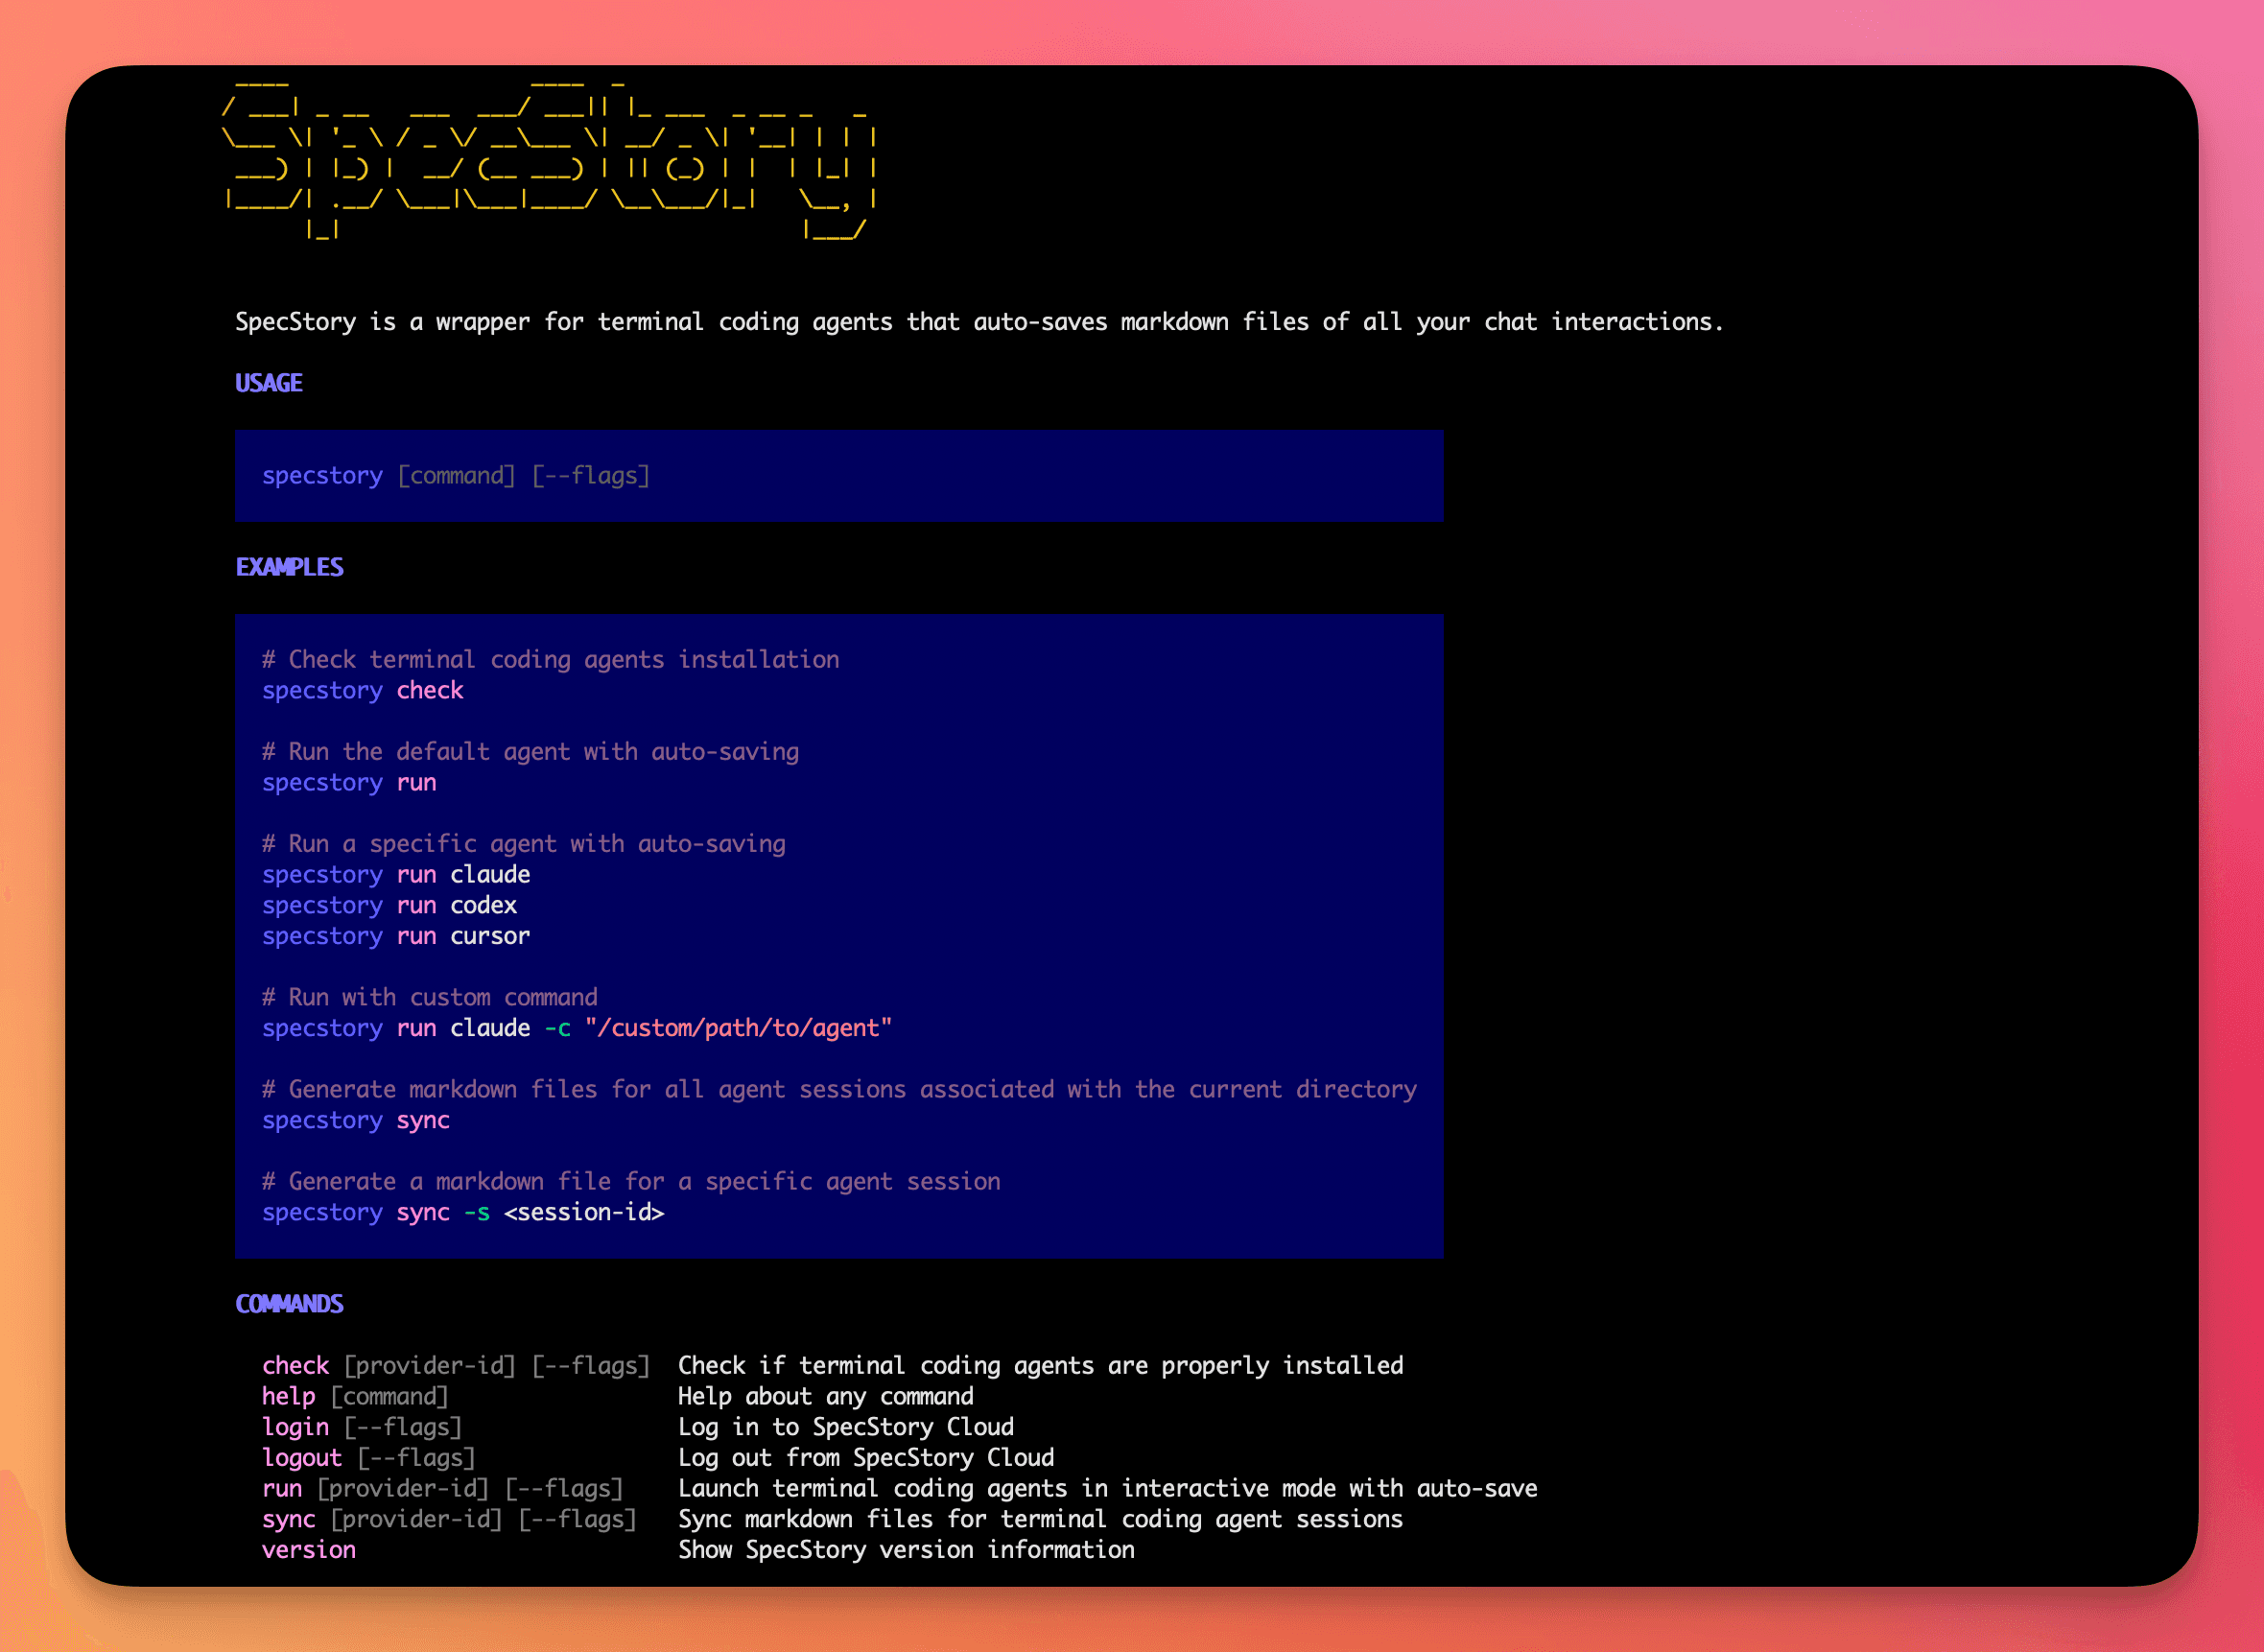2264x1652 pixels.
Task: Click the specstory run example command
Action: point(349,782)
